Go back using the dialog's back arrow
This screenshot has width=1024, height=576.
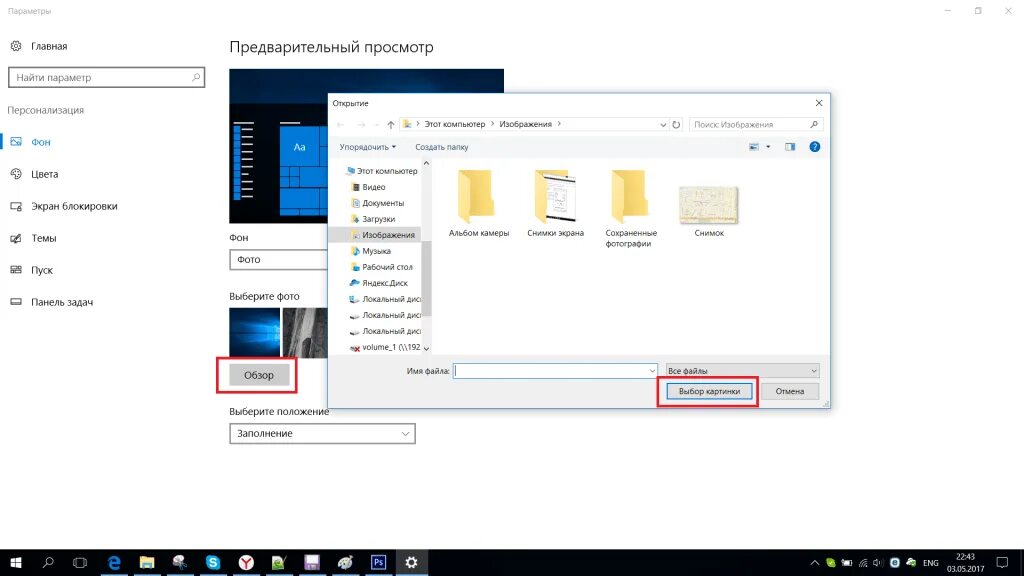[x=340, y=124]
